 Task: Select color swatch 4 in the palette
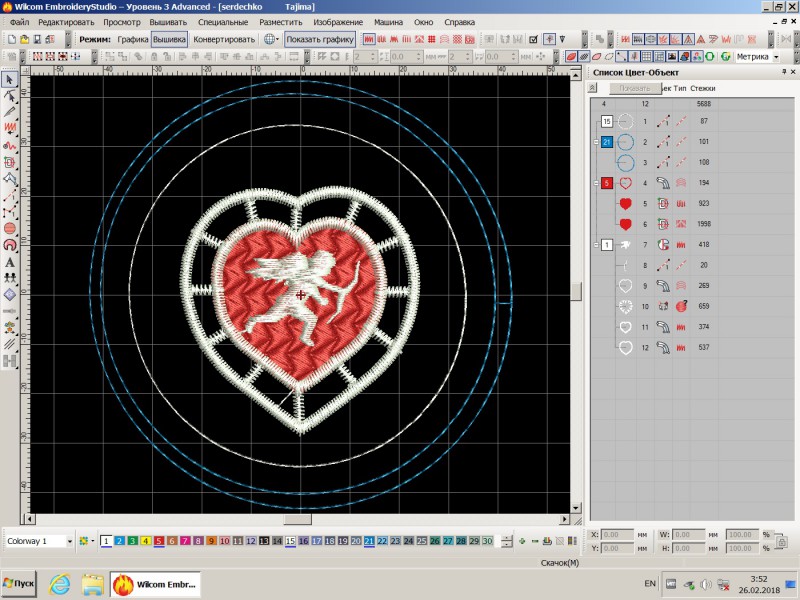coord(145,541)
